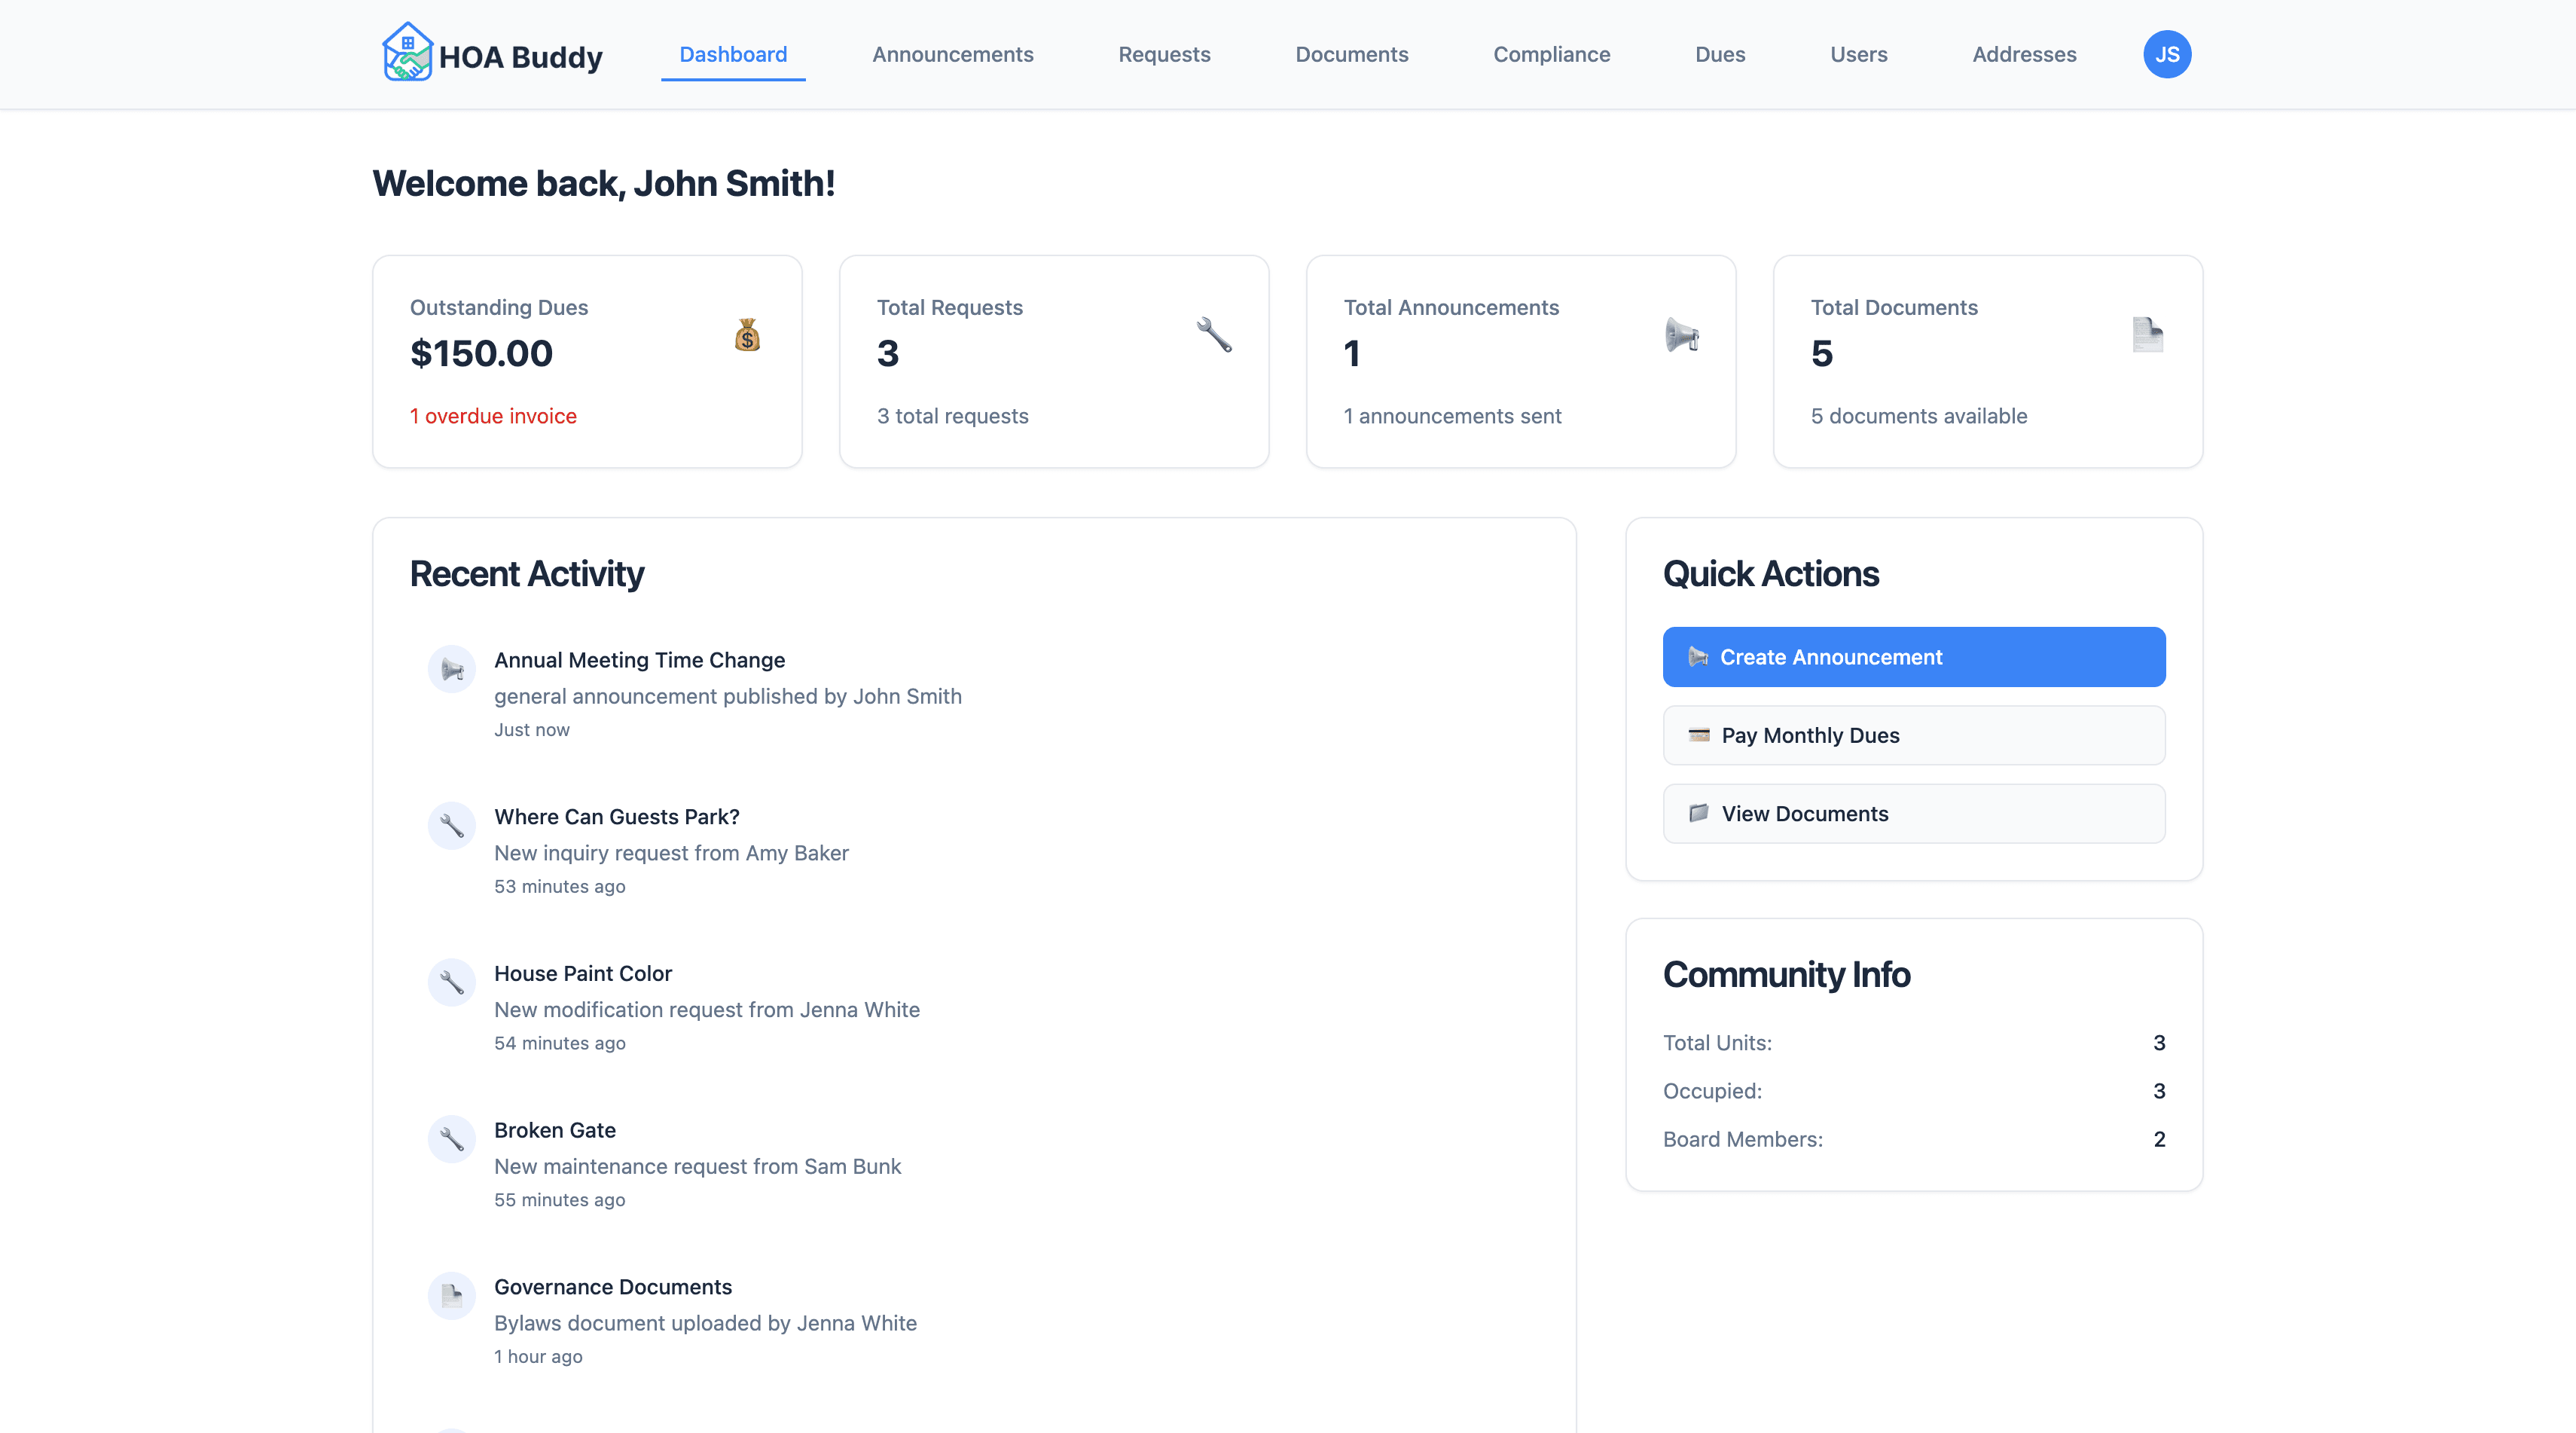Click the '5 documents available' text
2576x1433 pixels.
tap(1919, 416)
